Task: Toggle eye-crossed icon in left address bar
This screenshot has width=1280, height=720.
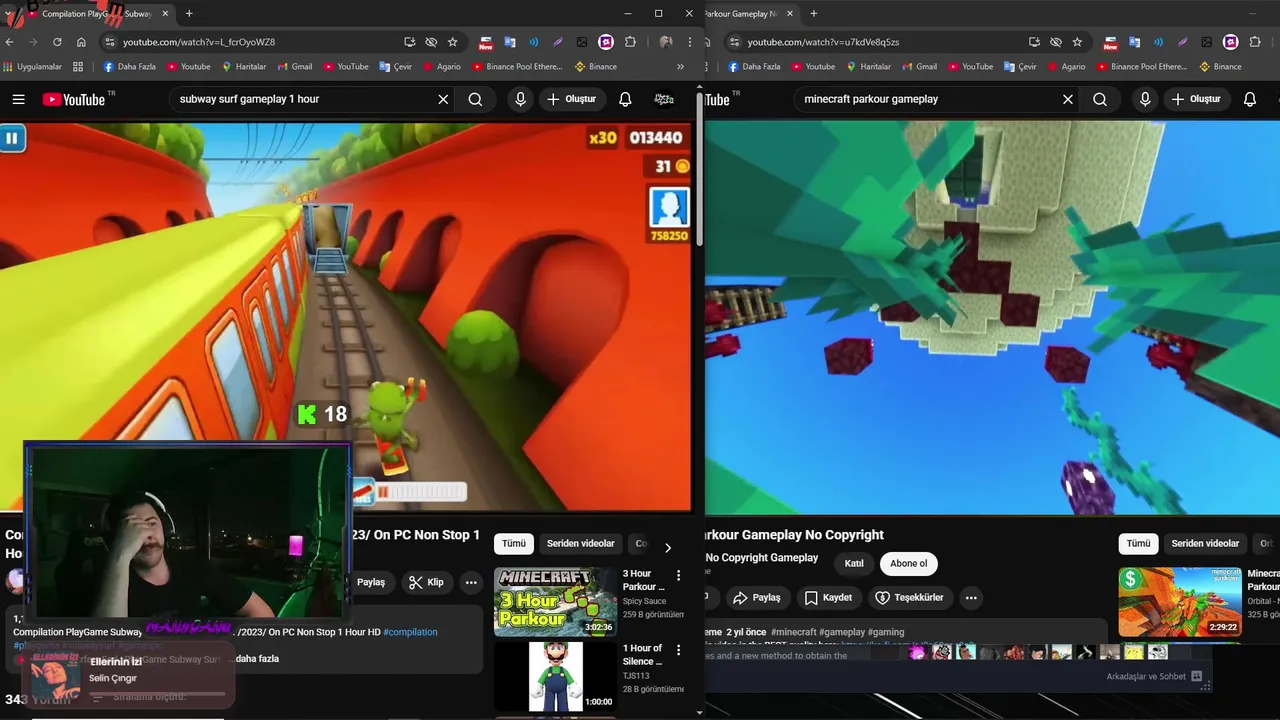Action: [x=431, y=42]
